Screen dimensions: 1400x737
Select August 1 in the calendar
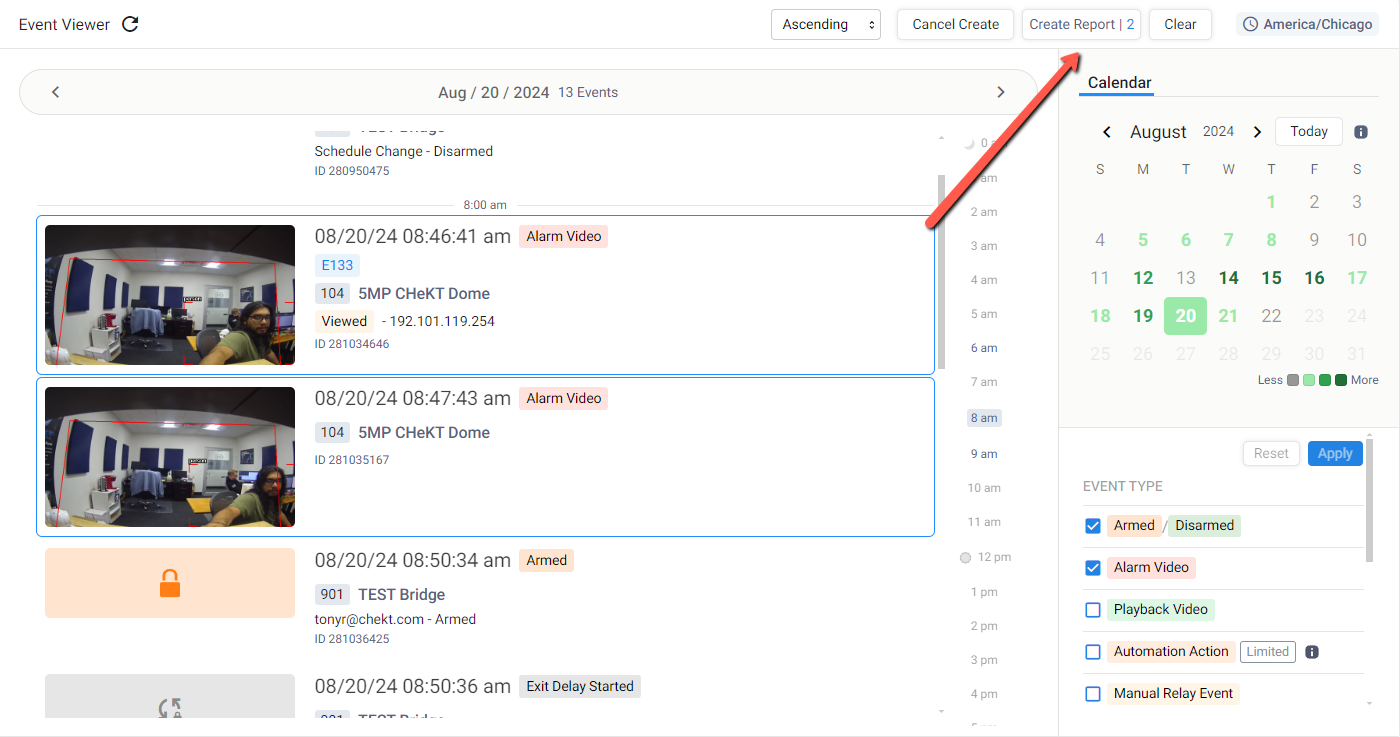(1271, 202)
